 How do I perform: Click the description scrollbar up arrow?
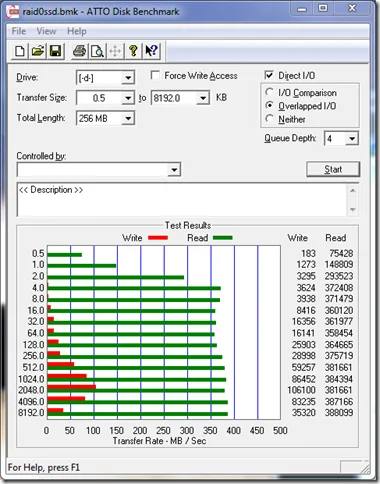point(353,190)
